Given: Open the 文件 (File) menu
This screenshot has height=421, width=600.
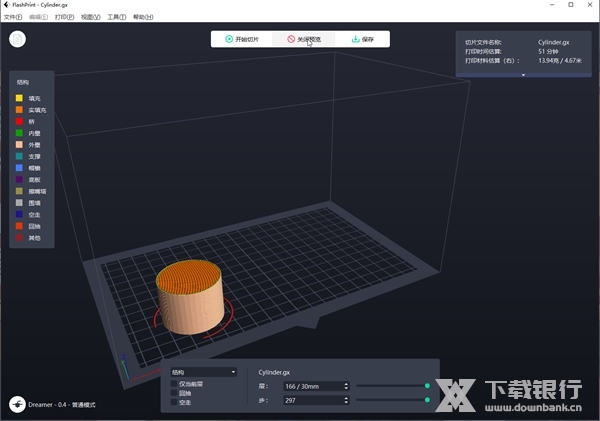Looking at the screenshot, I should click(12, 17).
